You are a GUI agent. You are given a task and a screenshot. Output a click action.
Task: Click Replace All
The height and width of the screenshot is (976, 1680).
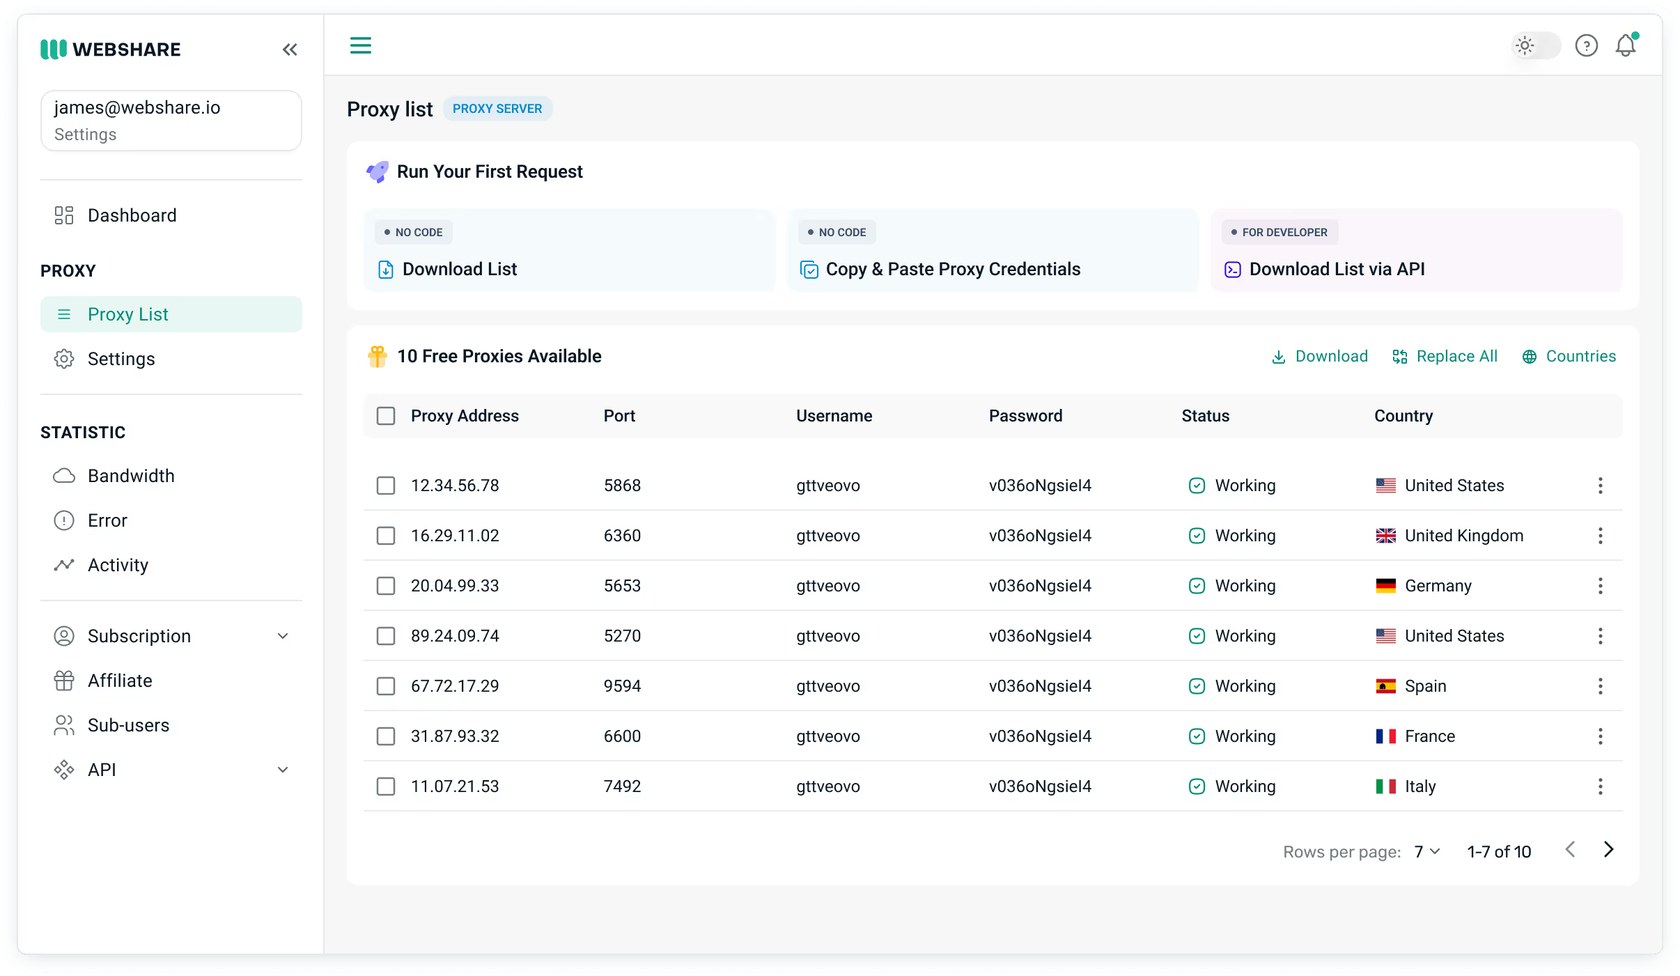[1445, 356]
